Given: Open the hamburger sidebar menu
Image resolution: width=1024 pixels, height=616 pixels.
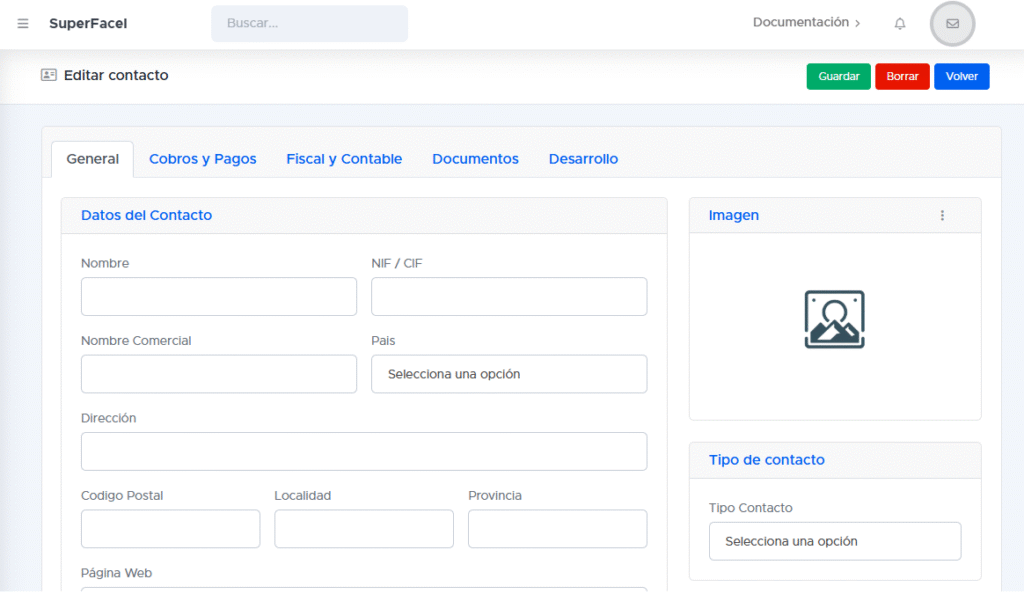Looking at the screenshot, I should pos(23,24).
